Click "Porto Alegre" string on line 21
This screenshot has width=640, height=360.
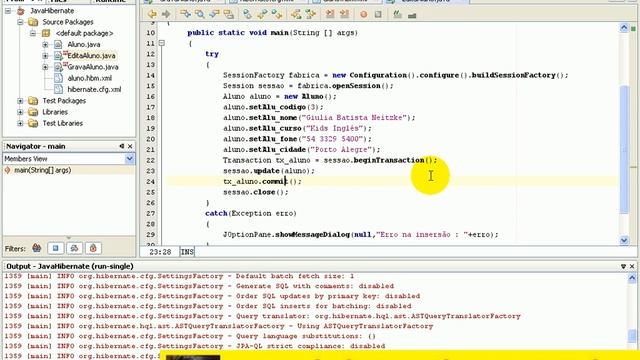tap(341, 149)
